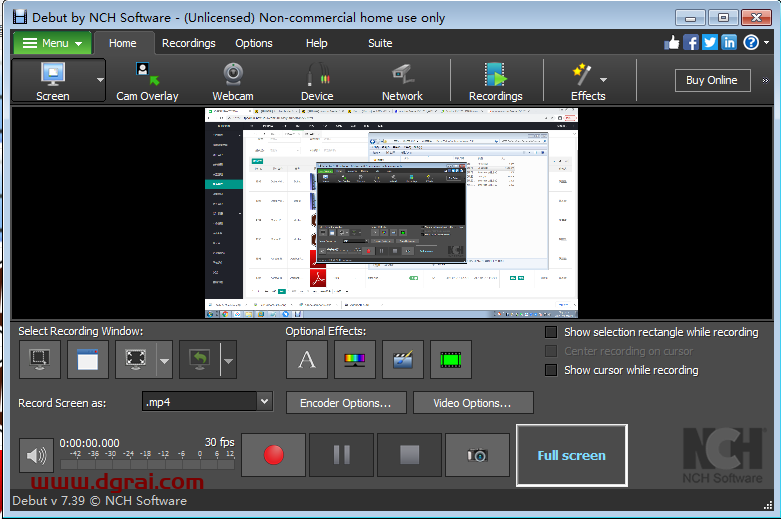Open the green Menu dropdown
This screenshot has width=781, height=519.
[x=52, y=43]
